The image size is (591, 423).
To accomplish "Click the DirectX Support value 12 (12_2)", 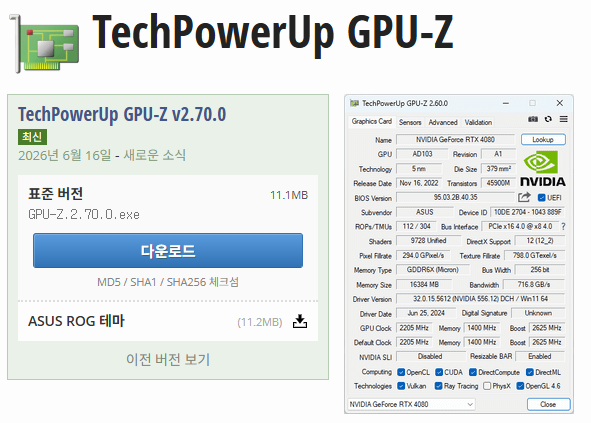I will tap(540, 241).
